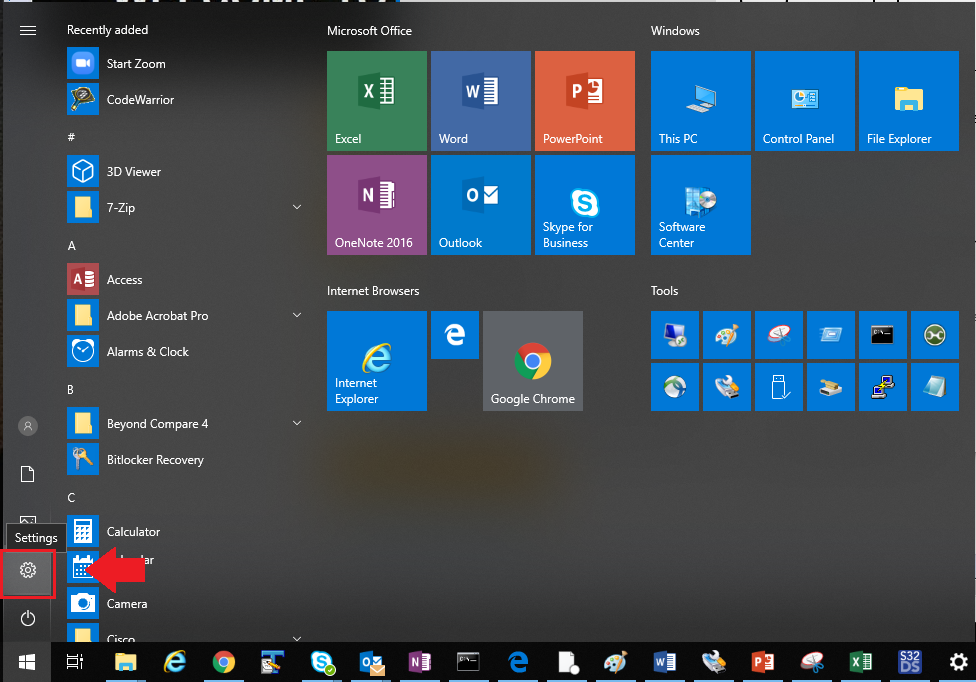Open the small Microsoft Edge tile

pyautogui.click(x=455, y=335)
